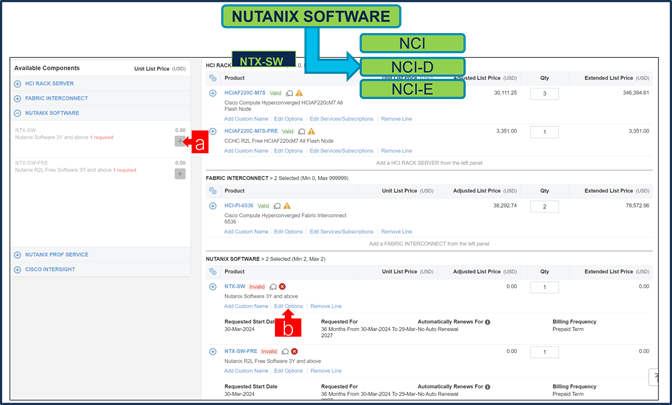Add NTX-SW Nutanix Software with plus button
Screen dimensions: 672x405
pyautogui.click(x=180, y=141)
